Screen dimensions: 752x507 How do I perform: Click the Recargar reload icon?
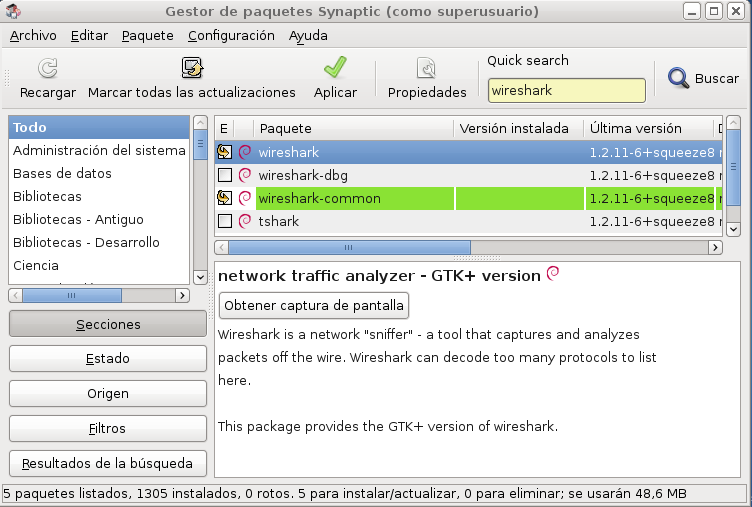click(47, 68)
